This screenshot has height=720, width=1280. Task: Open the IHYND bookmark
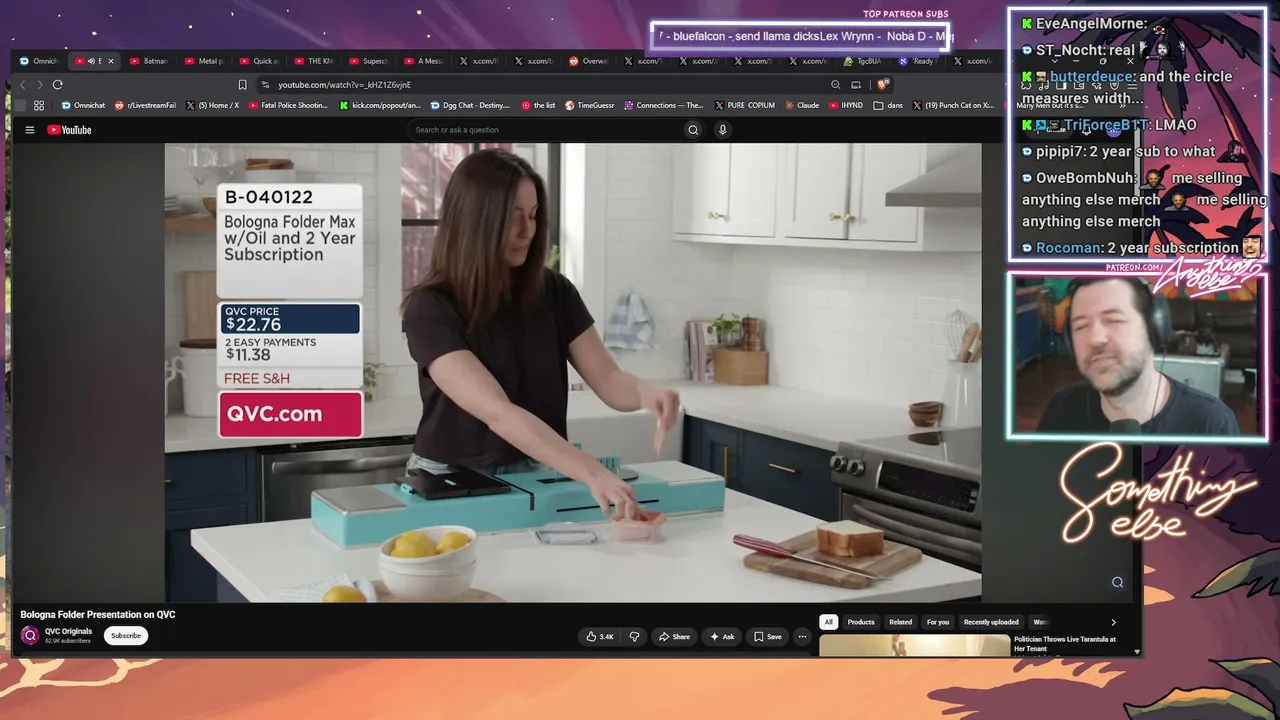(x=847, y=105)
